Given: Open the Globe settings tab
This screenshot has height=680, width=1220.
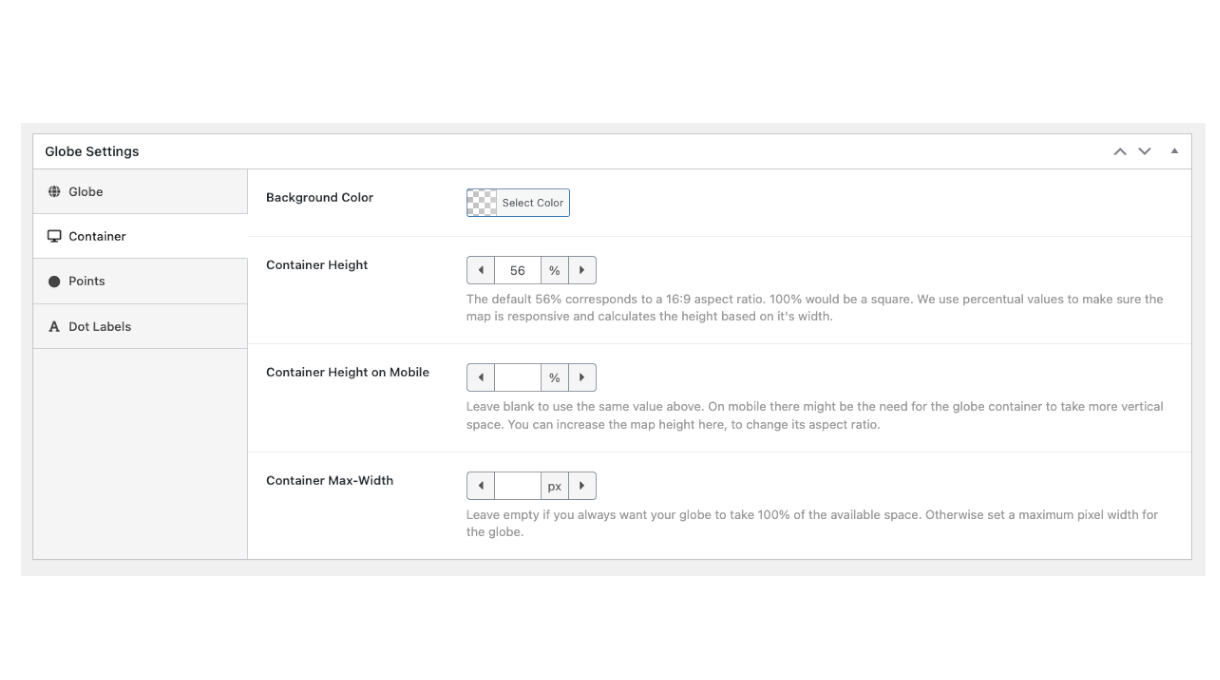Looking at the screenshot, I should (x=140, y=191).
